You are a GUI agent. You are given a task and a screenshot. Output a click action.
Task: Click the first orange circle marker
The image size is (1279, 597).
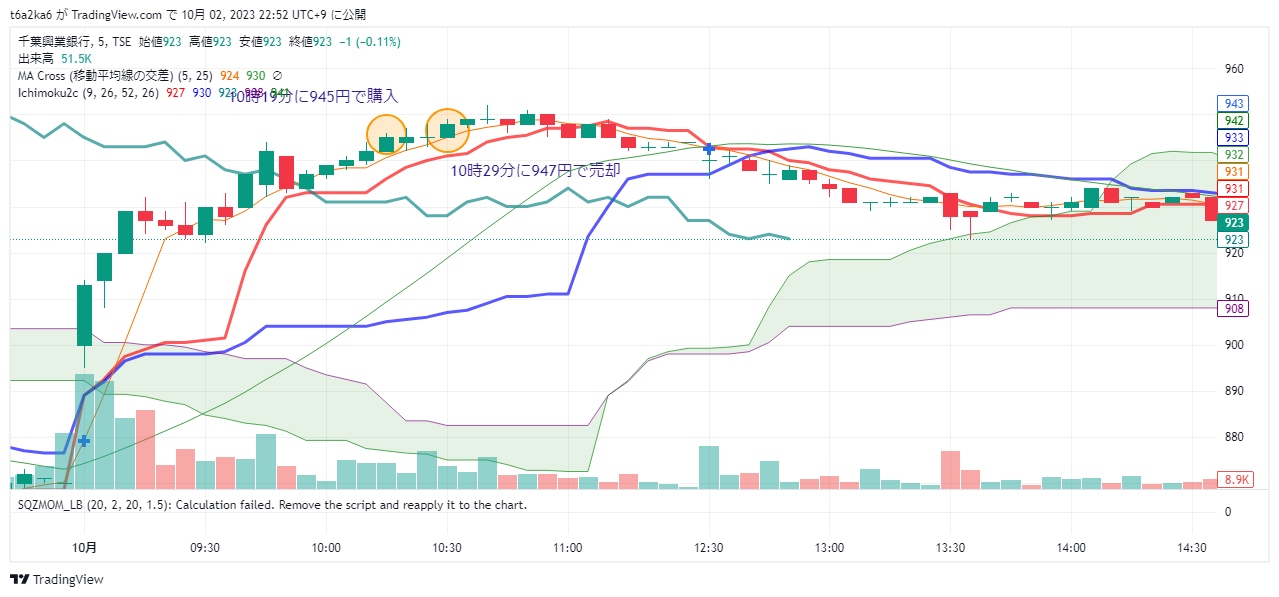point(386,135)
